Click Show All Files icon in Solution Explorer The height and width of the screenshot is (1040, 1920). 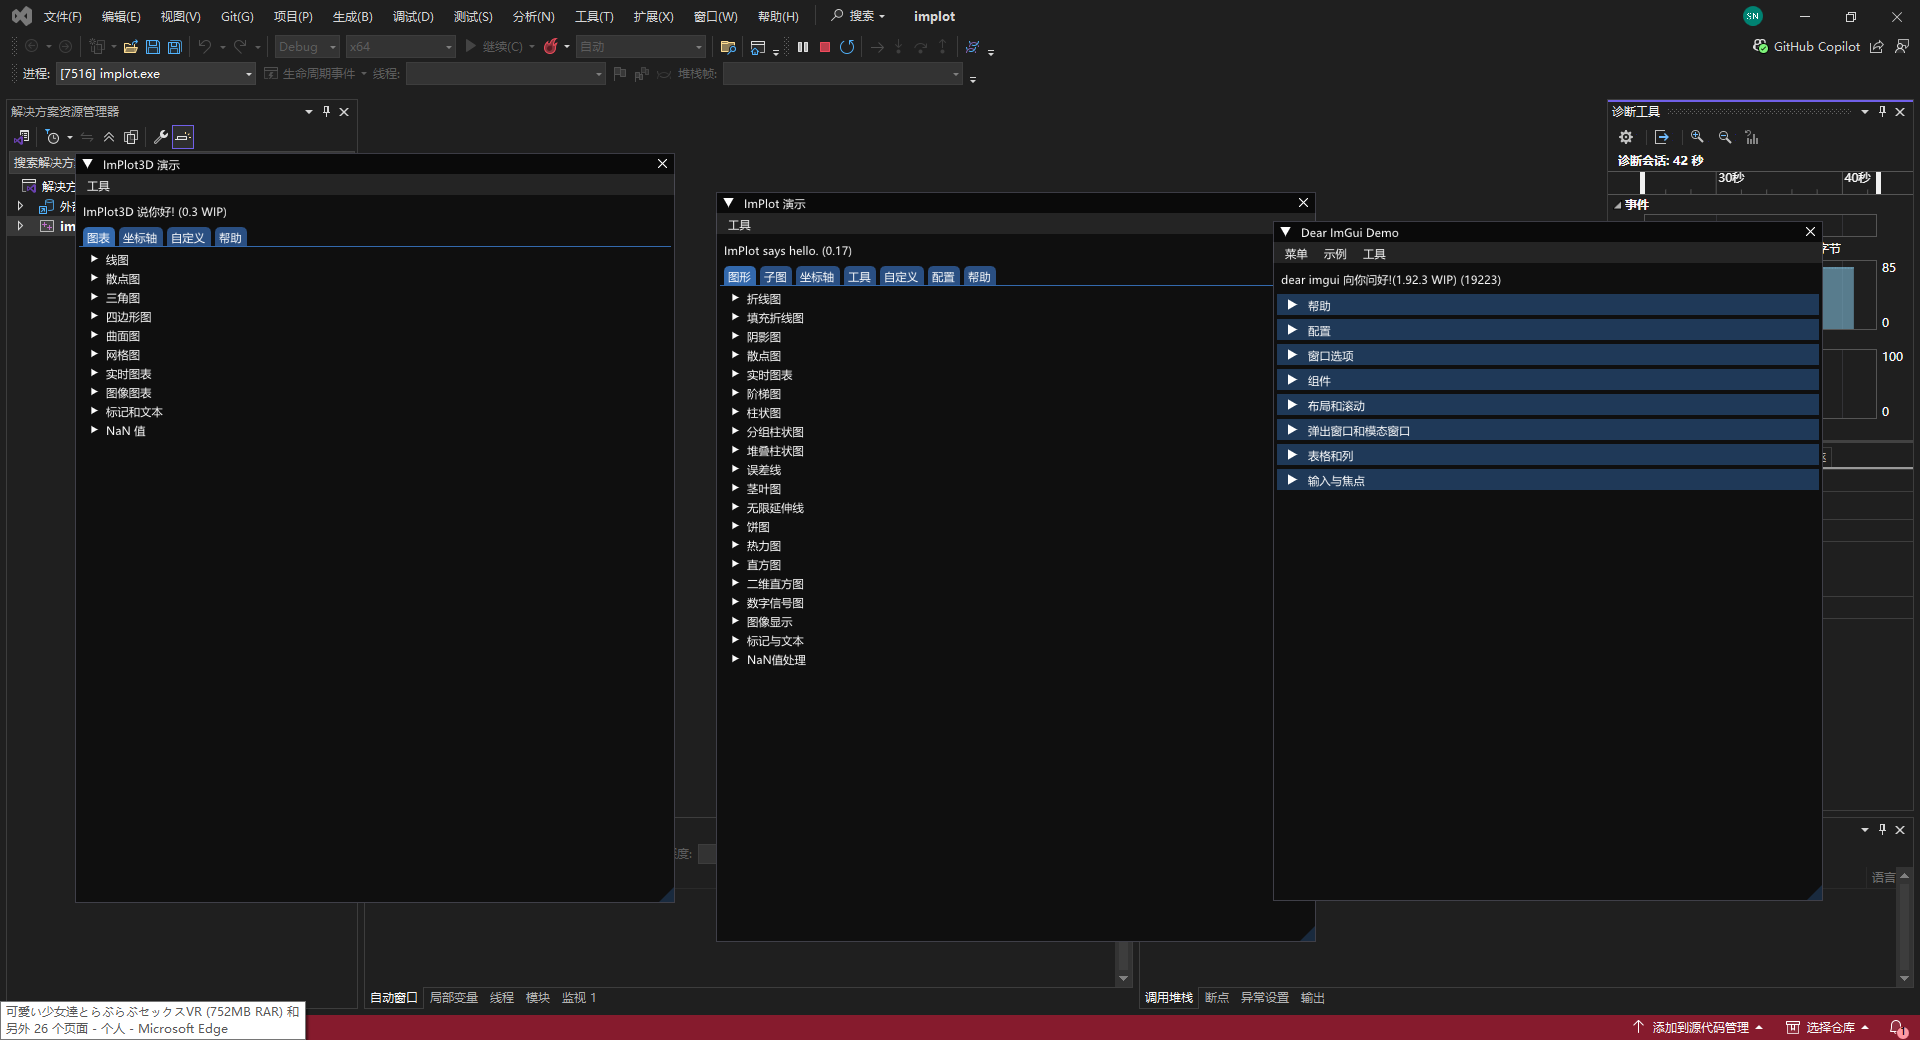point(131,137)
